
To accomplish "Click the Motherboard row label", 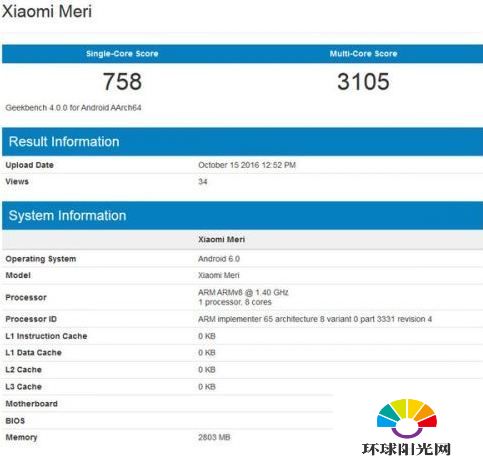I will point(32,404).
